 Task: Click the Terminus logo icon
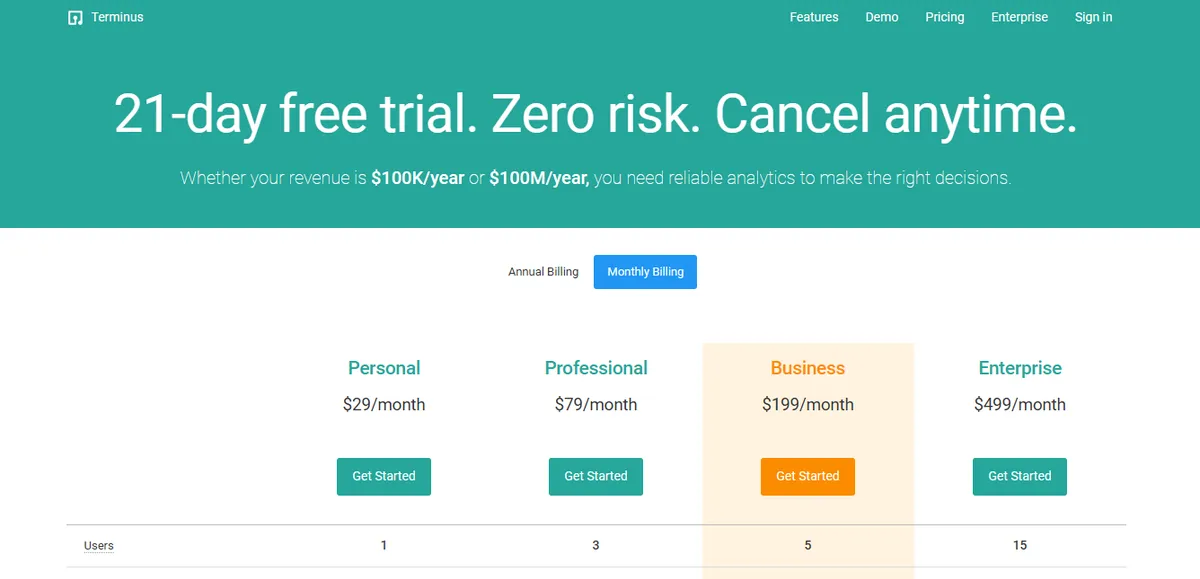click(x=75, y=18)
